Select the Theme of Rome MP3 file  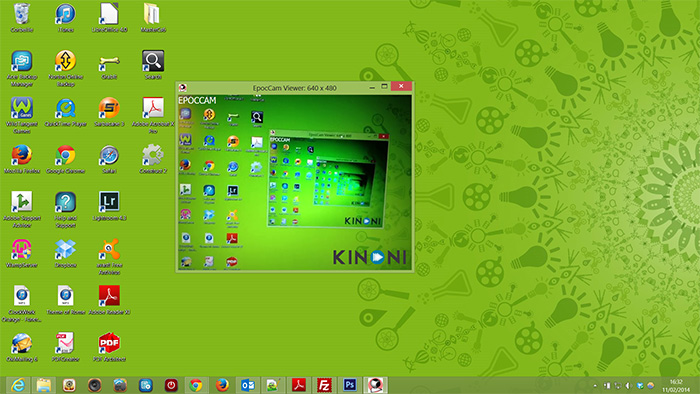point(66,300)
